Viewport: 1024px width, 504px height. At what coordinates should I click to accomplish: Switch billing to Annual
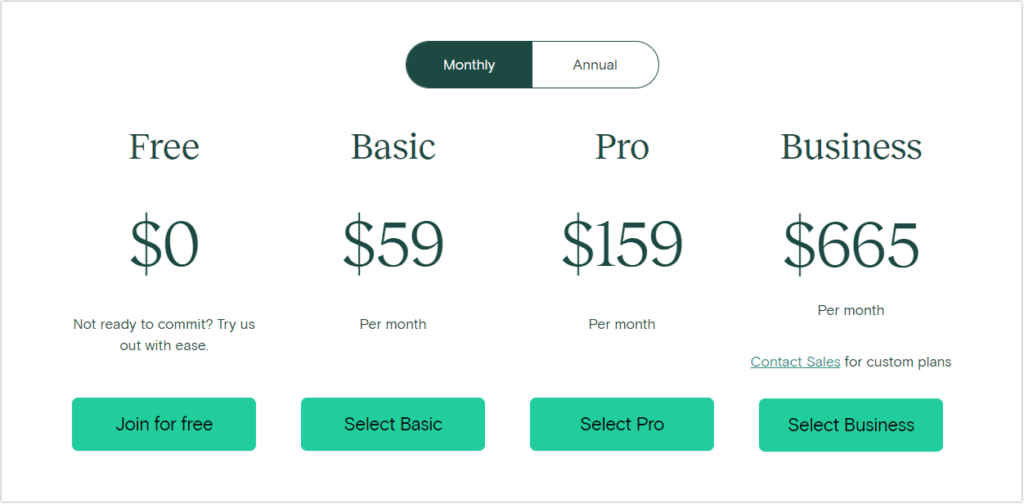tap(595, 65)
